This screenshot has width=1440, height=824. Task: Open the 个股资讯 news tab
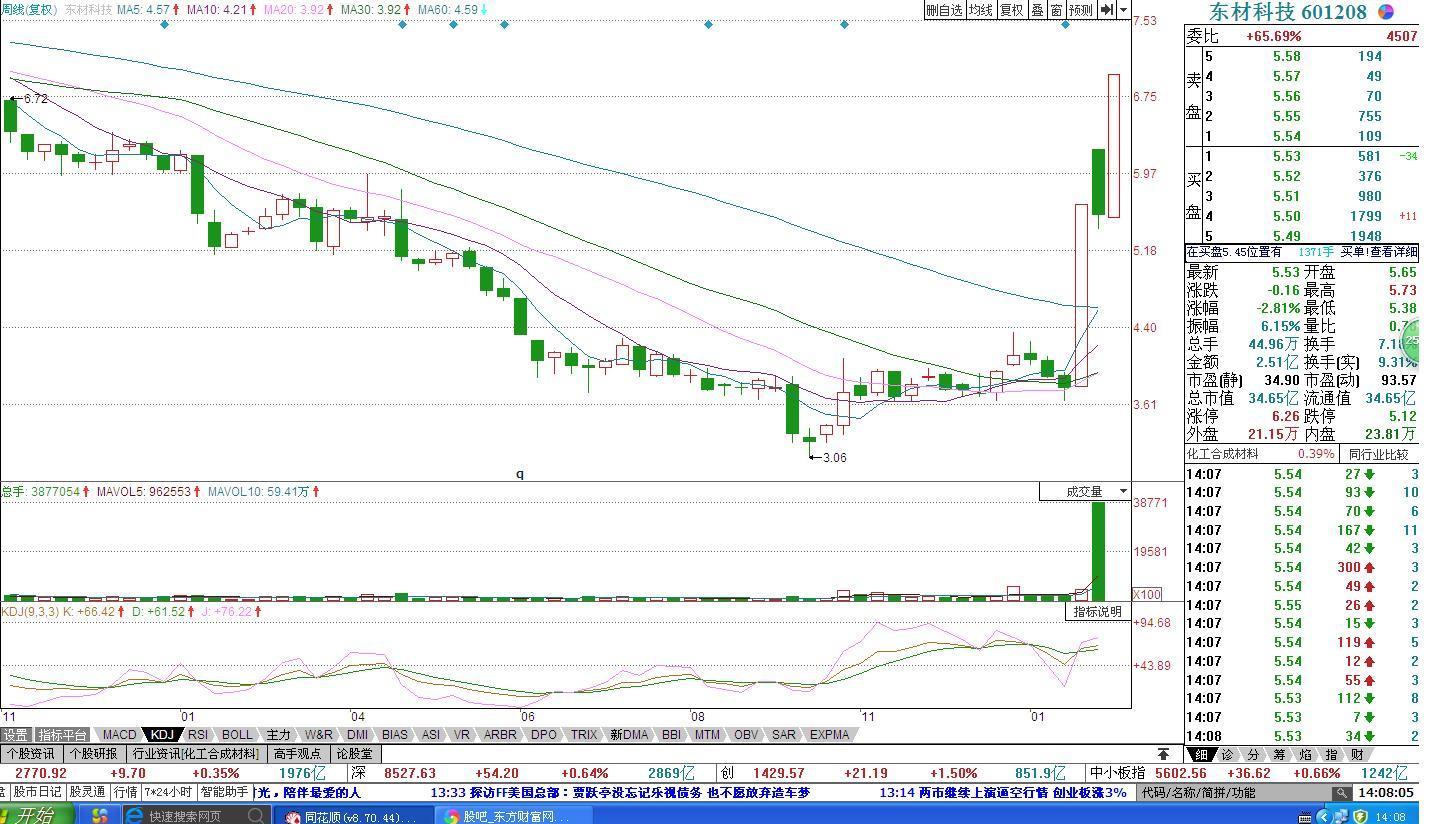pos(31,754)
